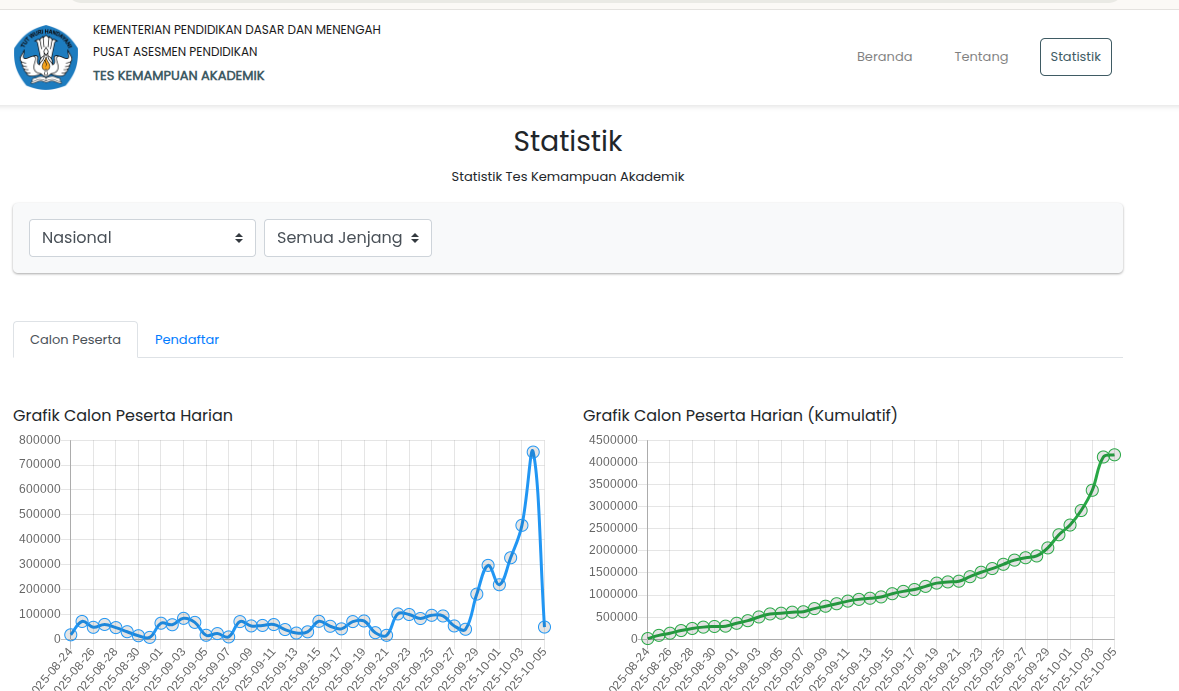
Task: Click the 4500000 y-axis label
Action: [x=612, y=440]
